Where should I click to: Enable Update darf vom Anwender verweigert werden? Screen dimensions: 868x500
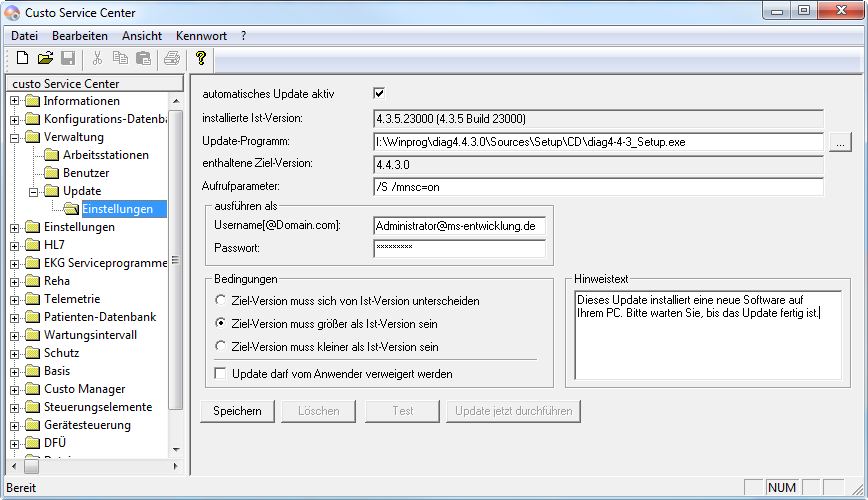coord(220,373)
